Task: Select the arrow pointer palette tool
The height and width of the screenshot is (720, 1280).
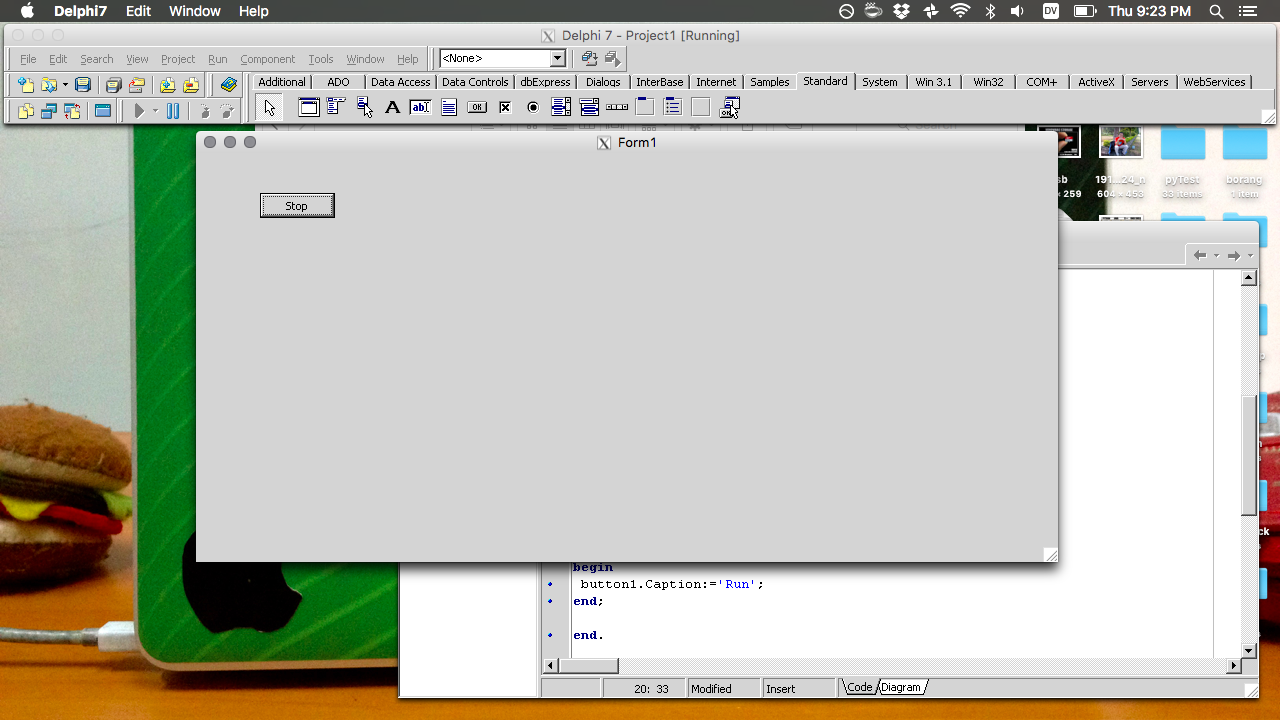Action: 270,108
